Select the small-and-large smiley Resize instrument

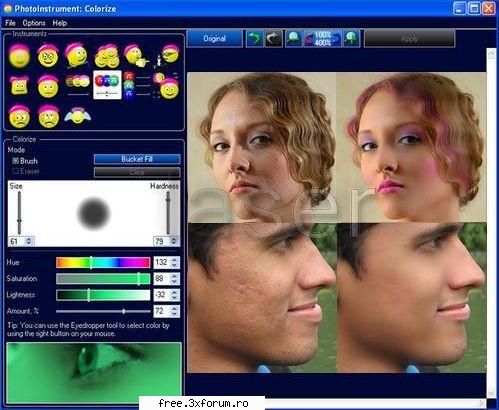pos(166,86)
